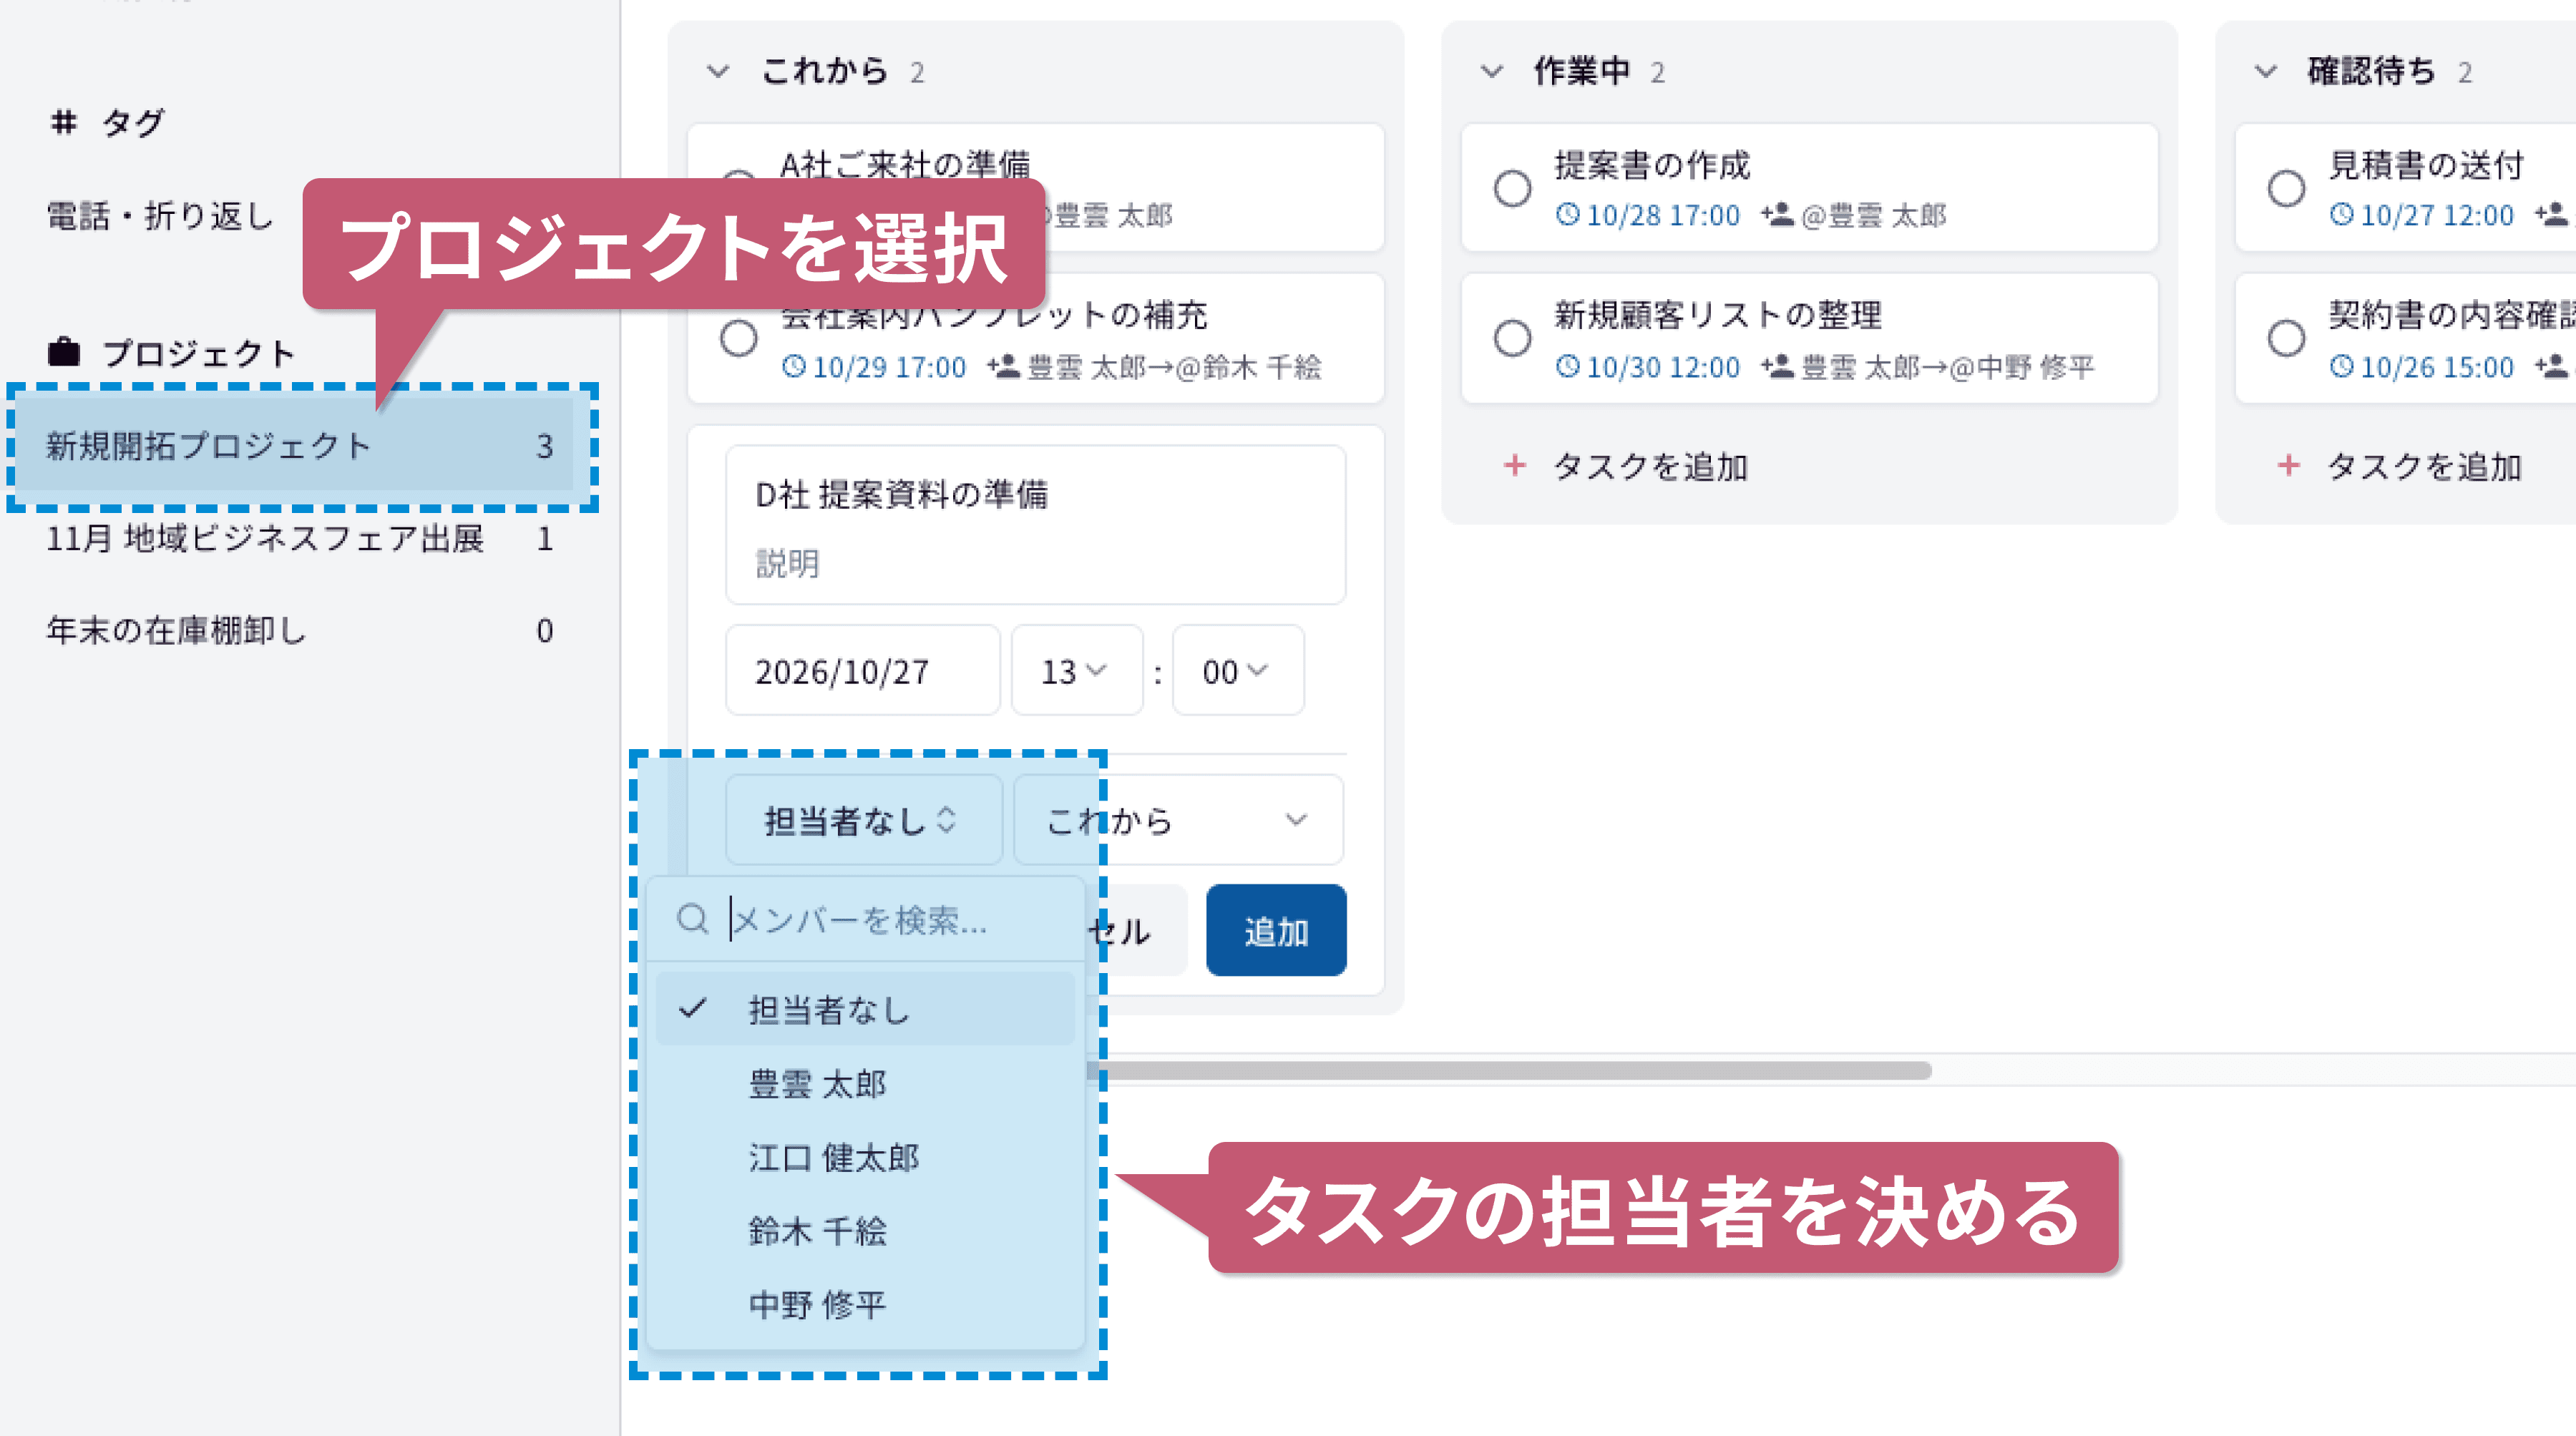Click the hash icon beside タグ
This screenshot has width=2576, height=1436.
click(x=64, y=122)
